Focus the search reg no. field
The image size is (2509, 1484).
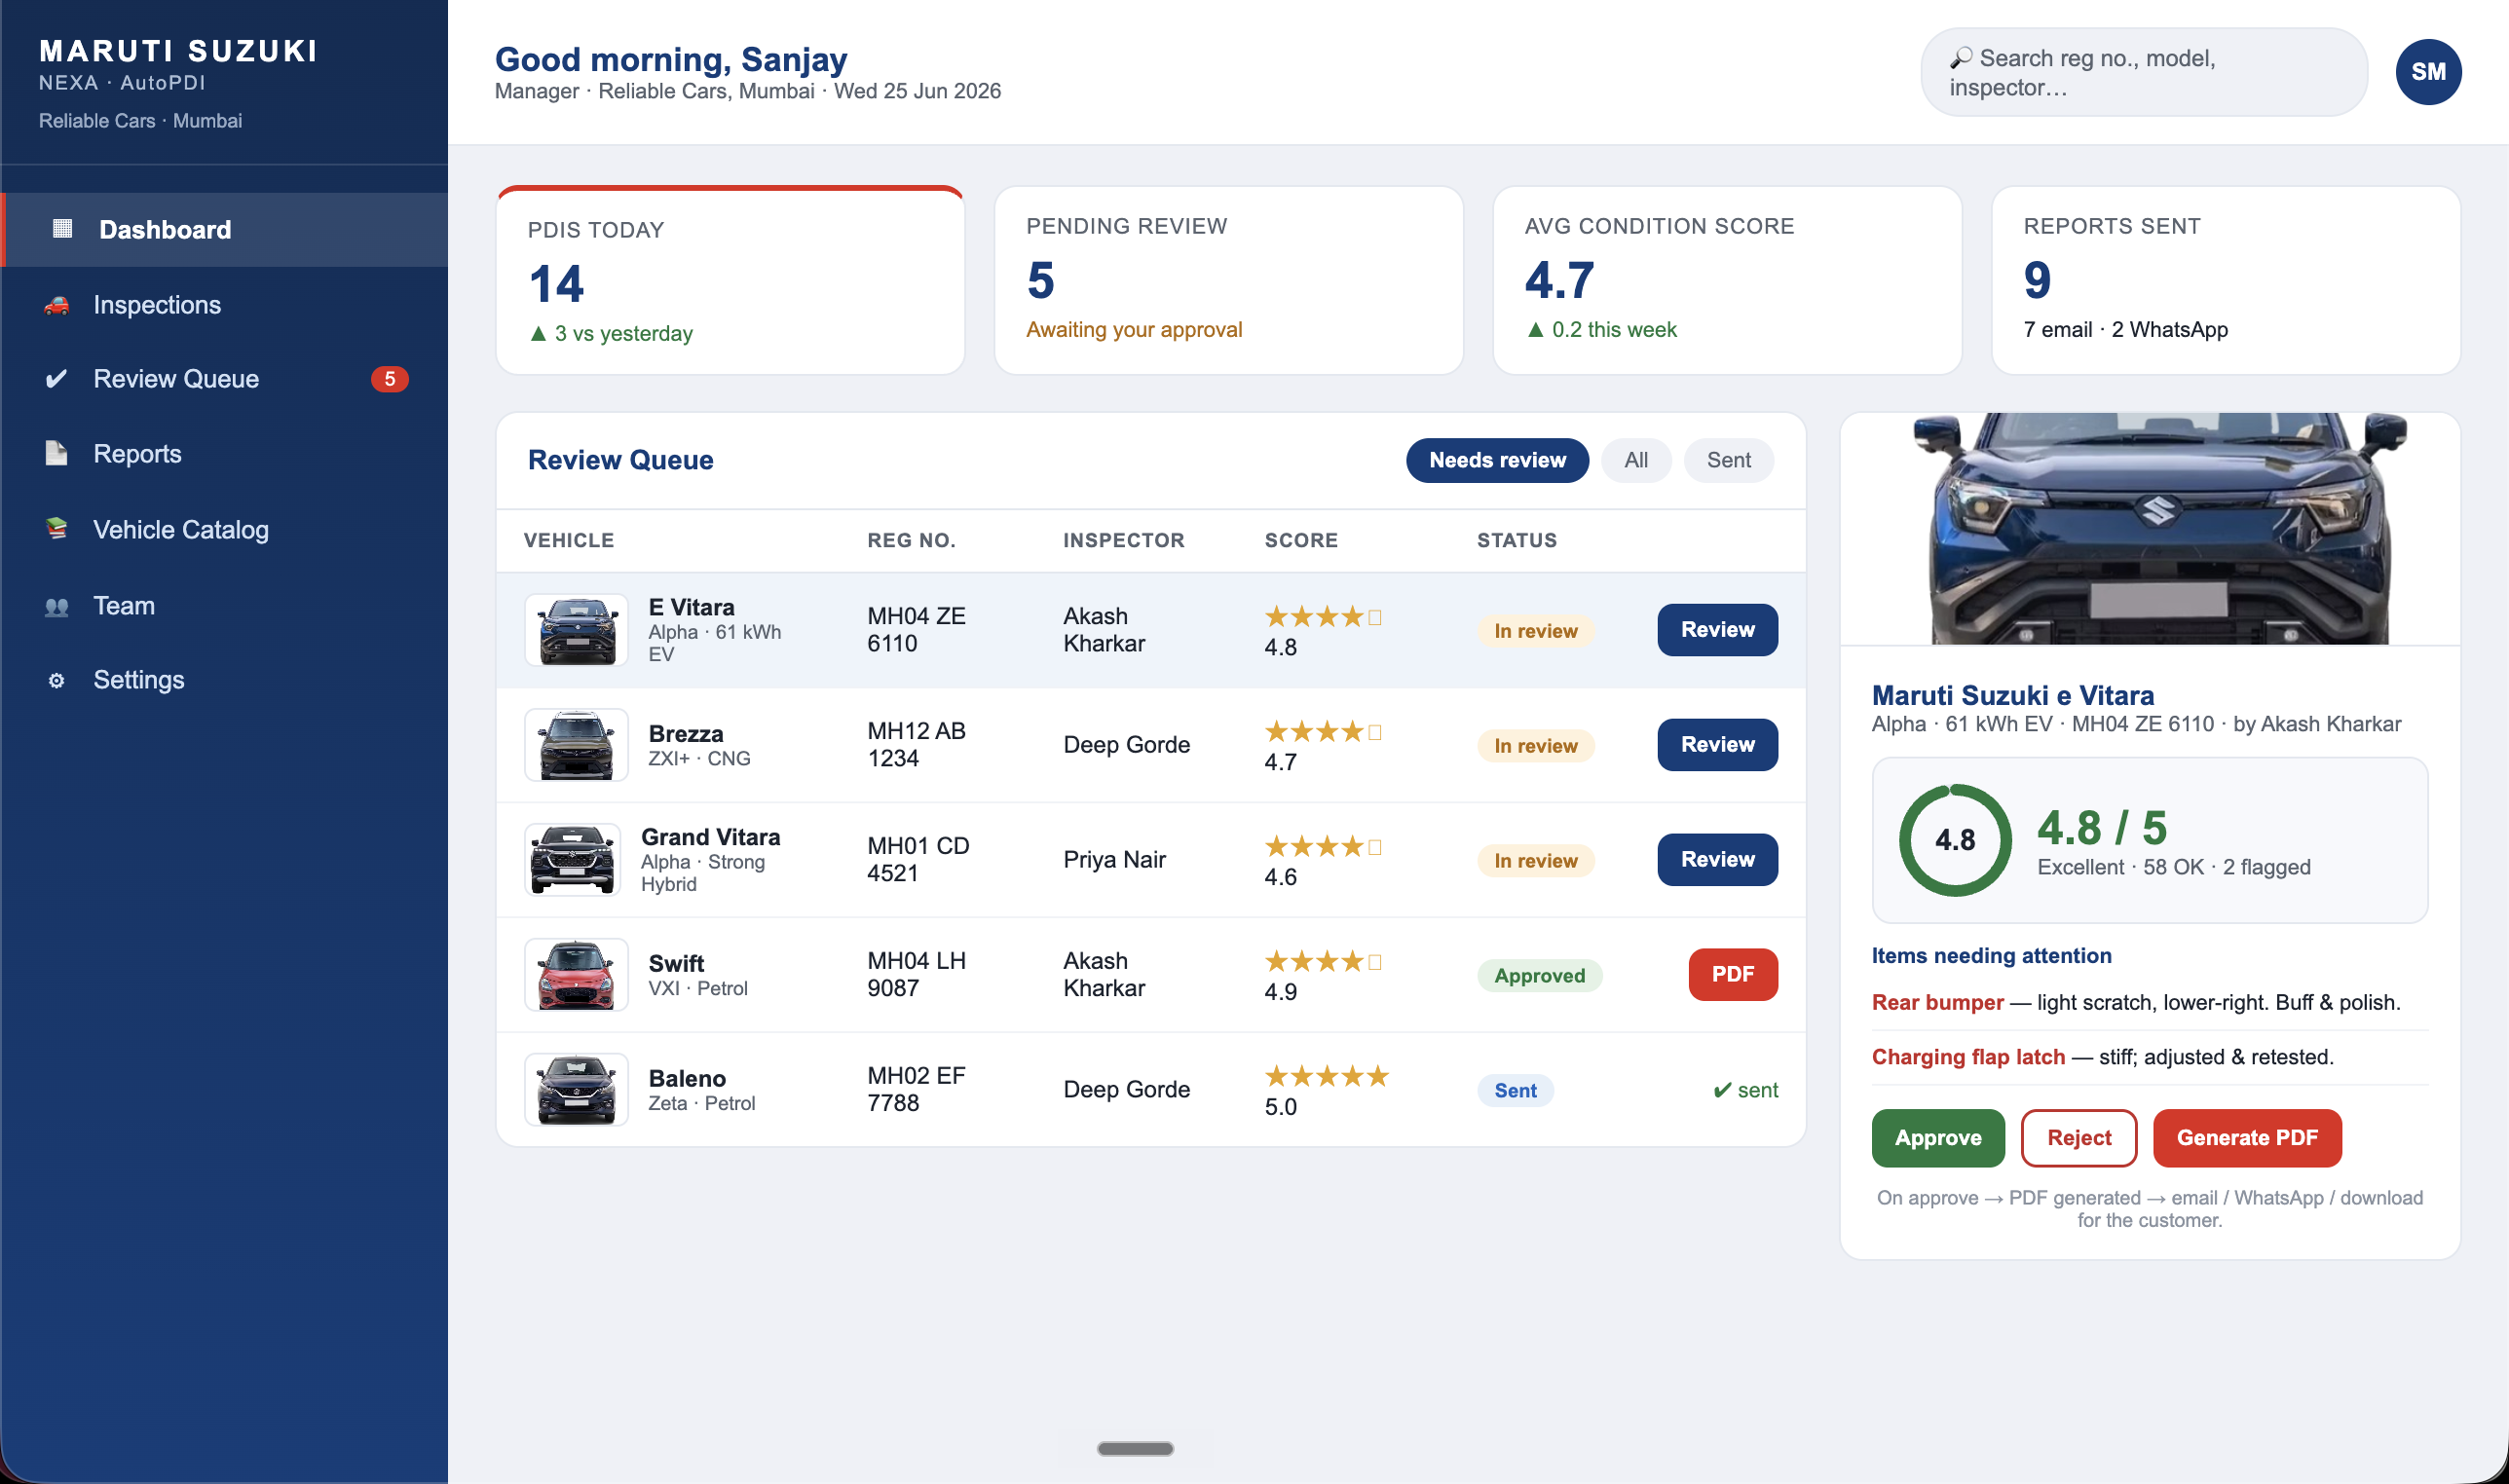[x=2144, y=72]
